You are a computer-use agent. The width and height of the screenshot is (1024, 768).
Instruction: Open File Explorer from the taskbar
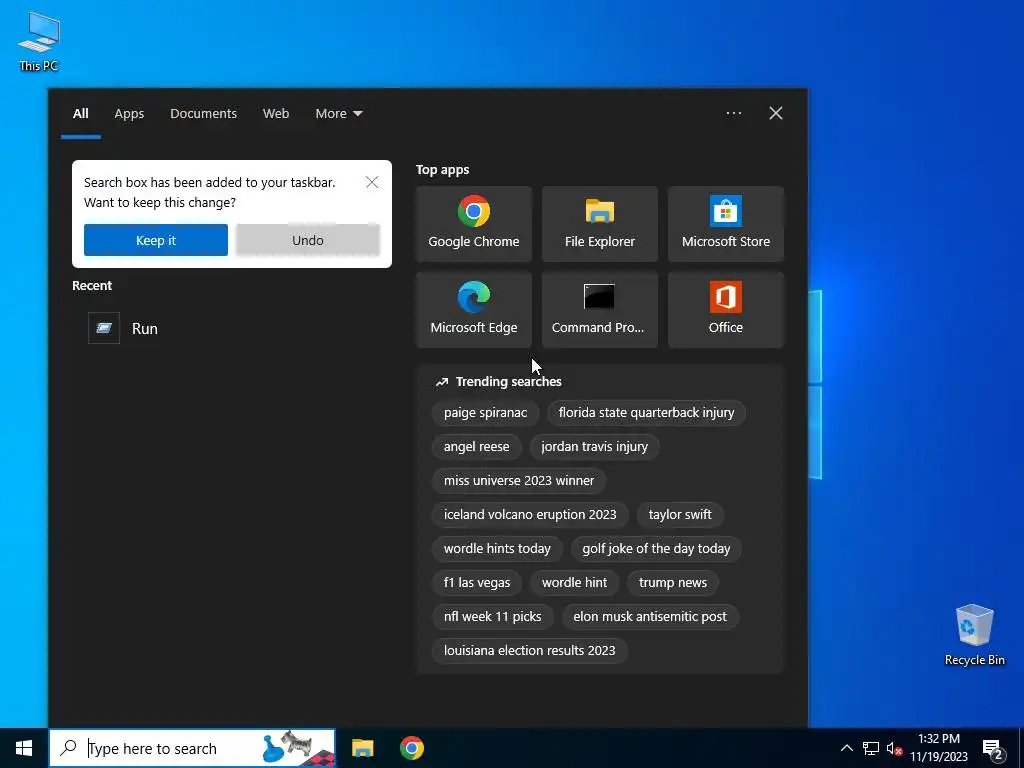point(362,748)
